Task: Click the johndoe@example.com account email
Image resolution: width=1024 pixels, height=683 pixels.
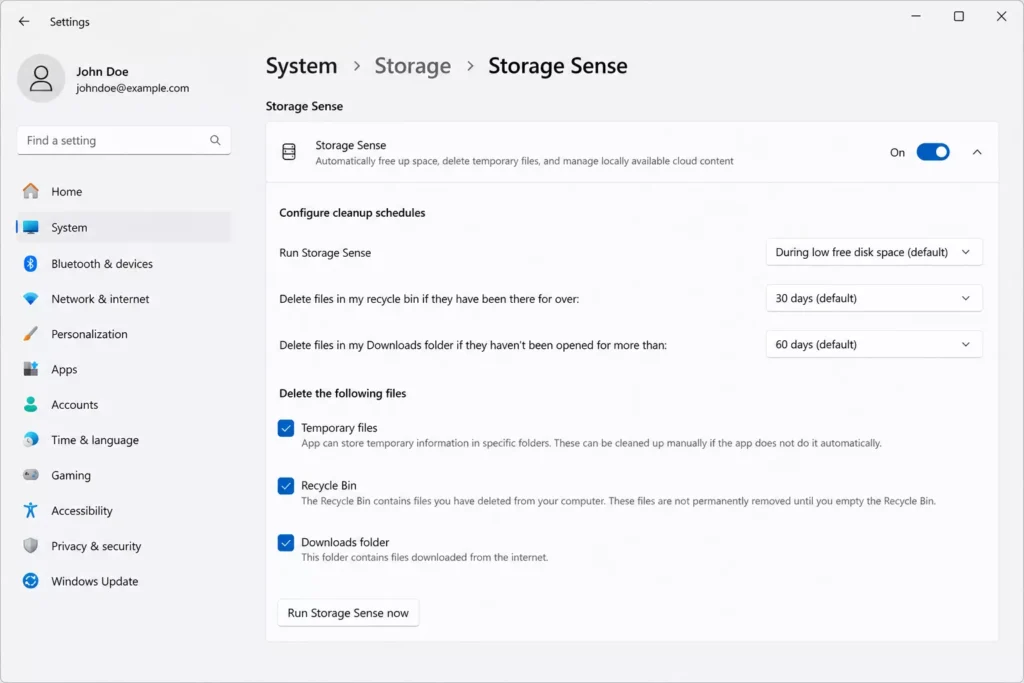Action: coord(133,87)
